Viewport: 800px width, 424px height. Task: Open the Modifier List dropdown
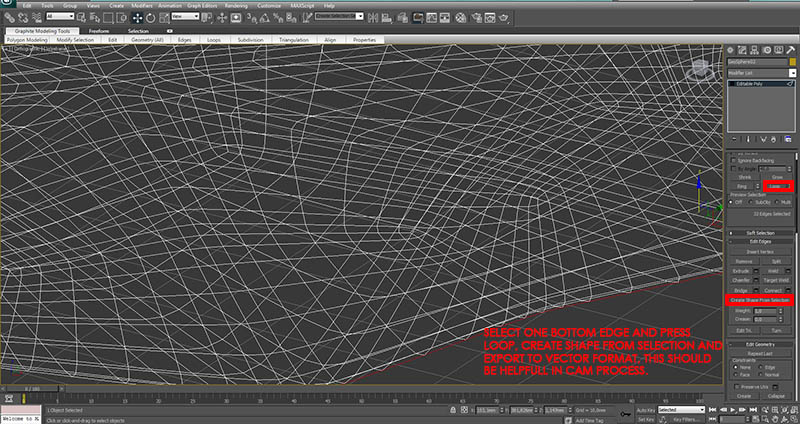point(761,73)
